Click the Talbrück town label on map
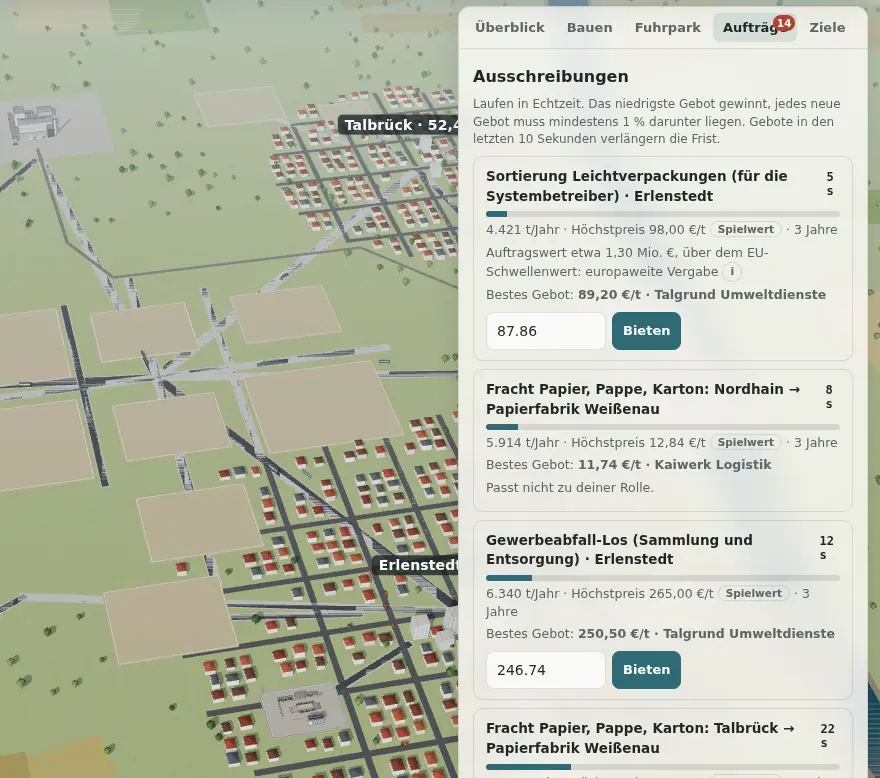 [398, 125]
